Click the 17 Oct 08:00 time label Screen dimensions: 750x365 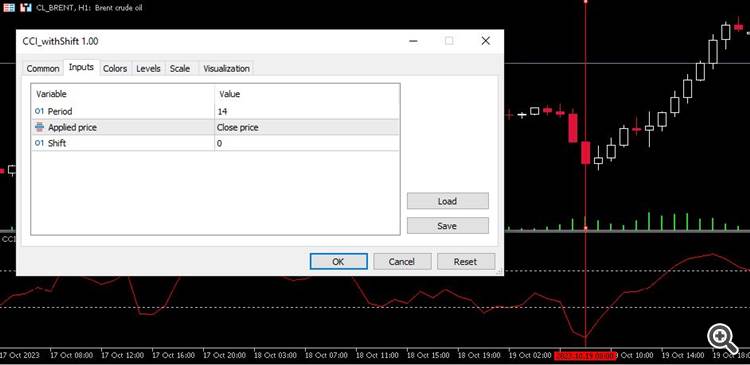[71, 356]
